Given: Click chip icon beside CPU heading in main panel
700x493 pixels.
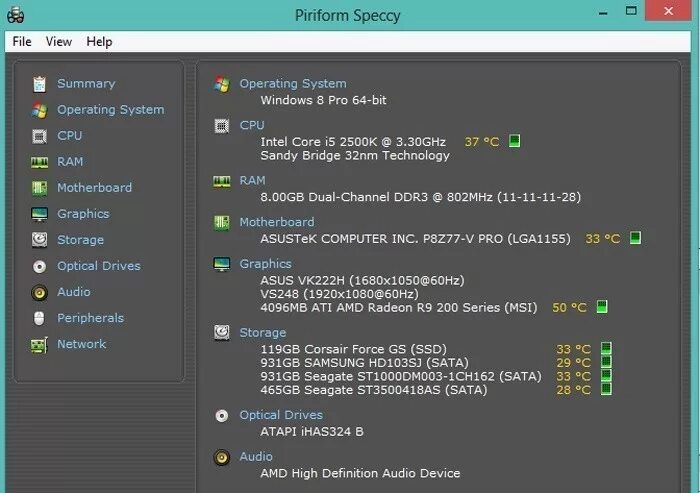Looking at the screenshot, I should [222, 126].
